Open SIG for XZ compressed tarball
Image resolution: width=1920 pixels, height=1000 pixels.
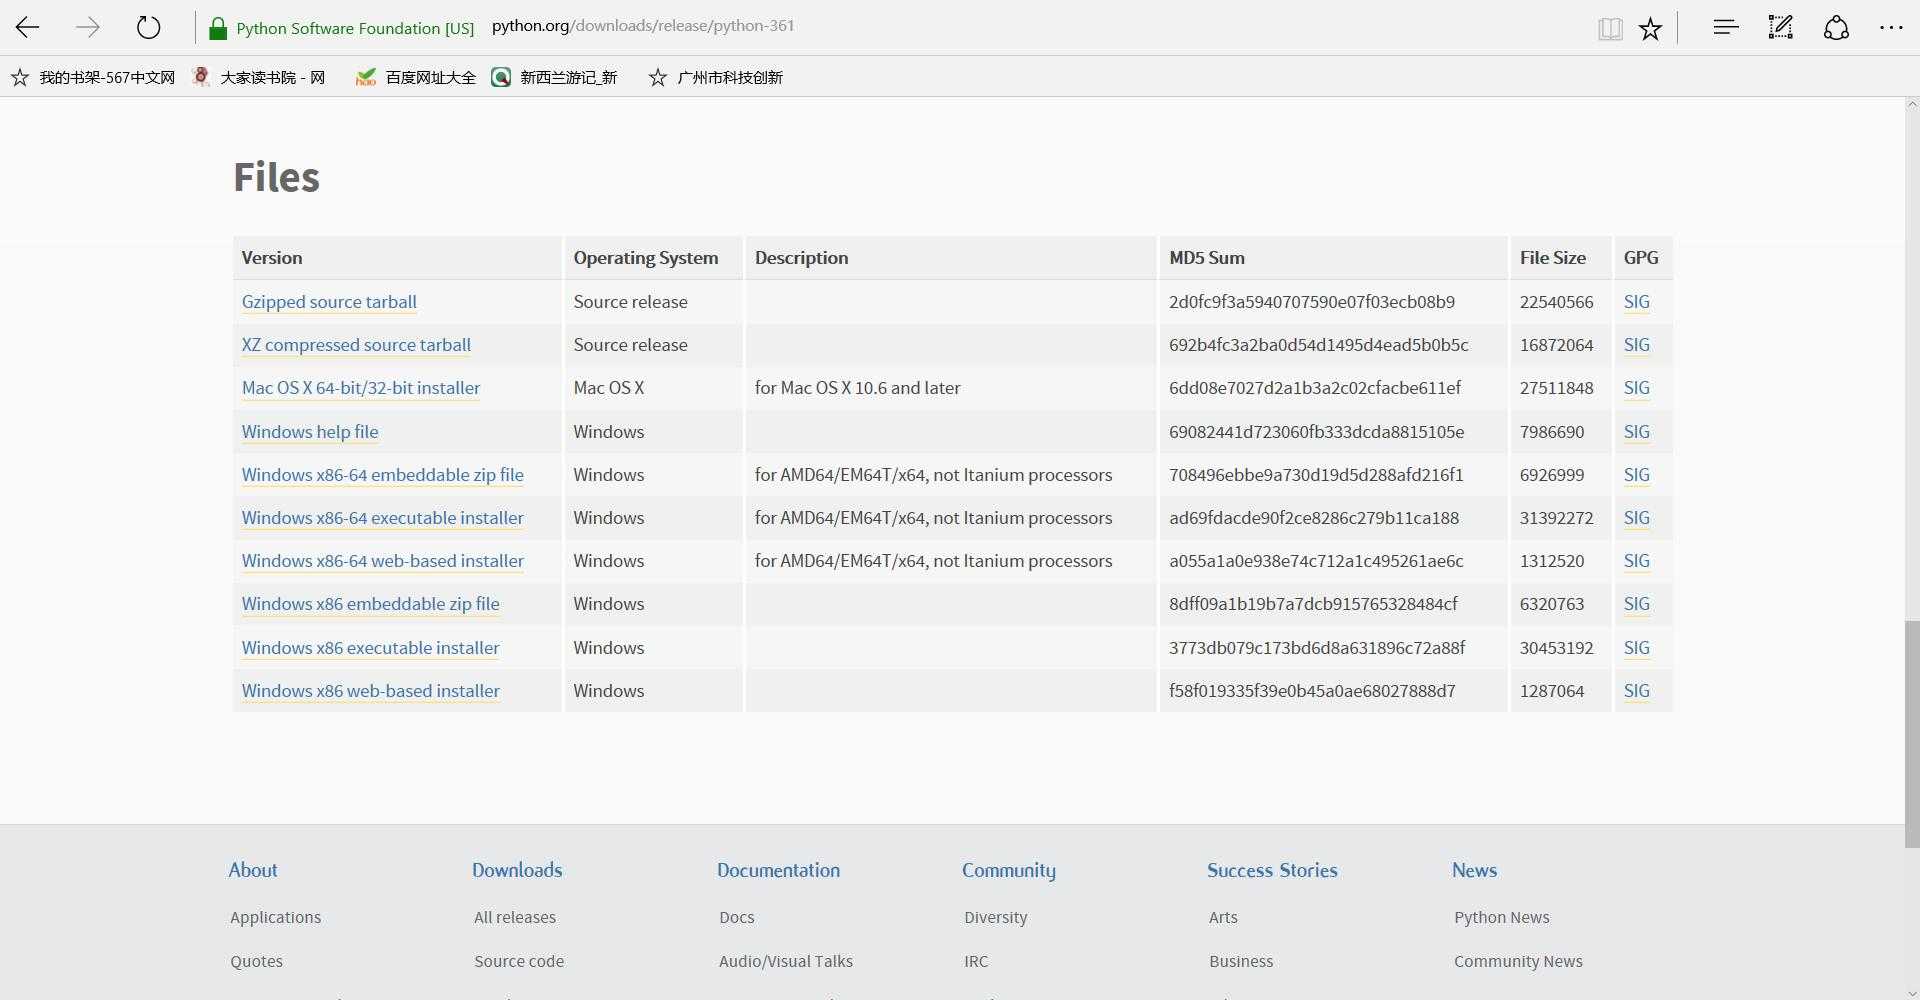(x=1637, y=345)
